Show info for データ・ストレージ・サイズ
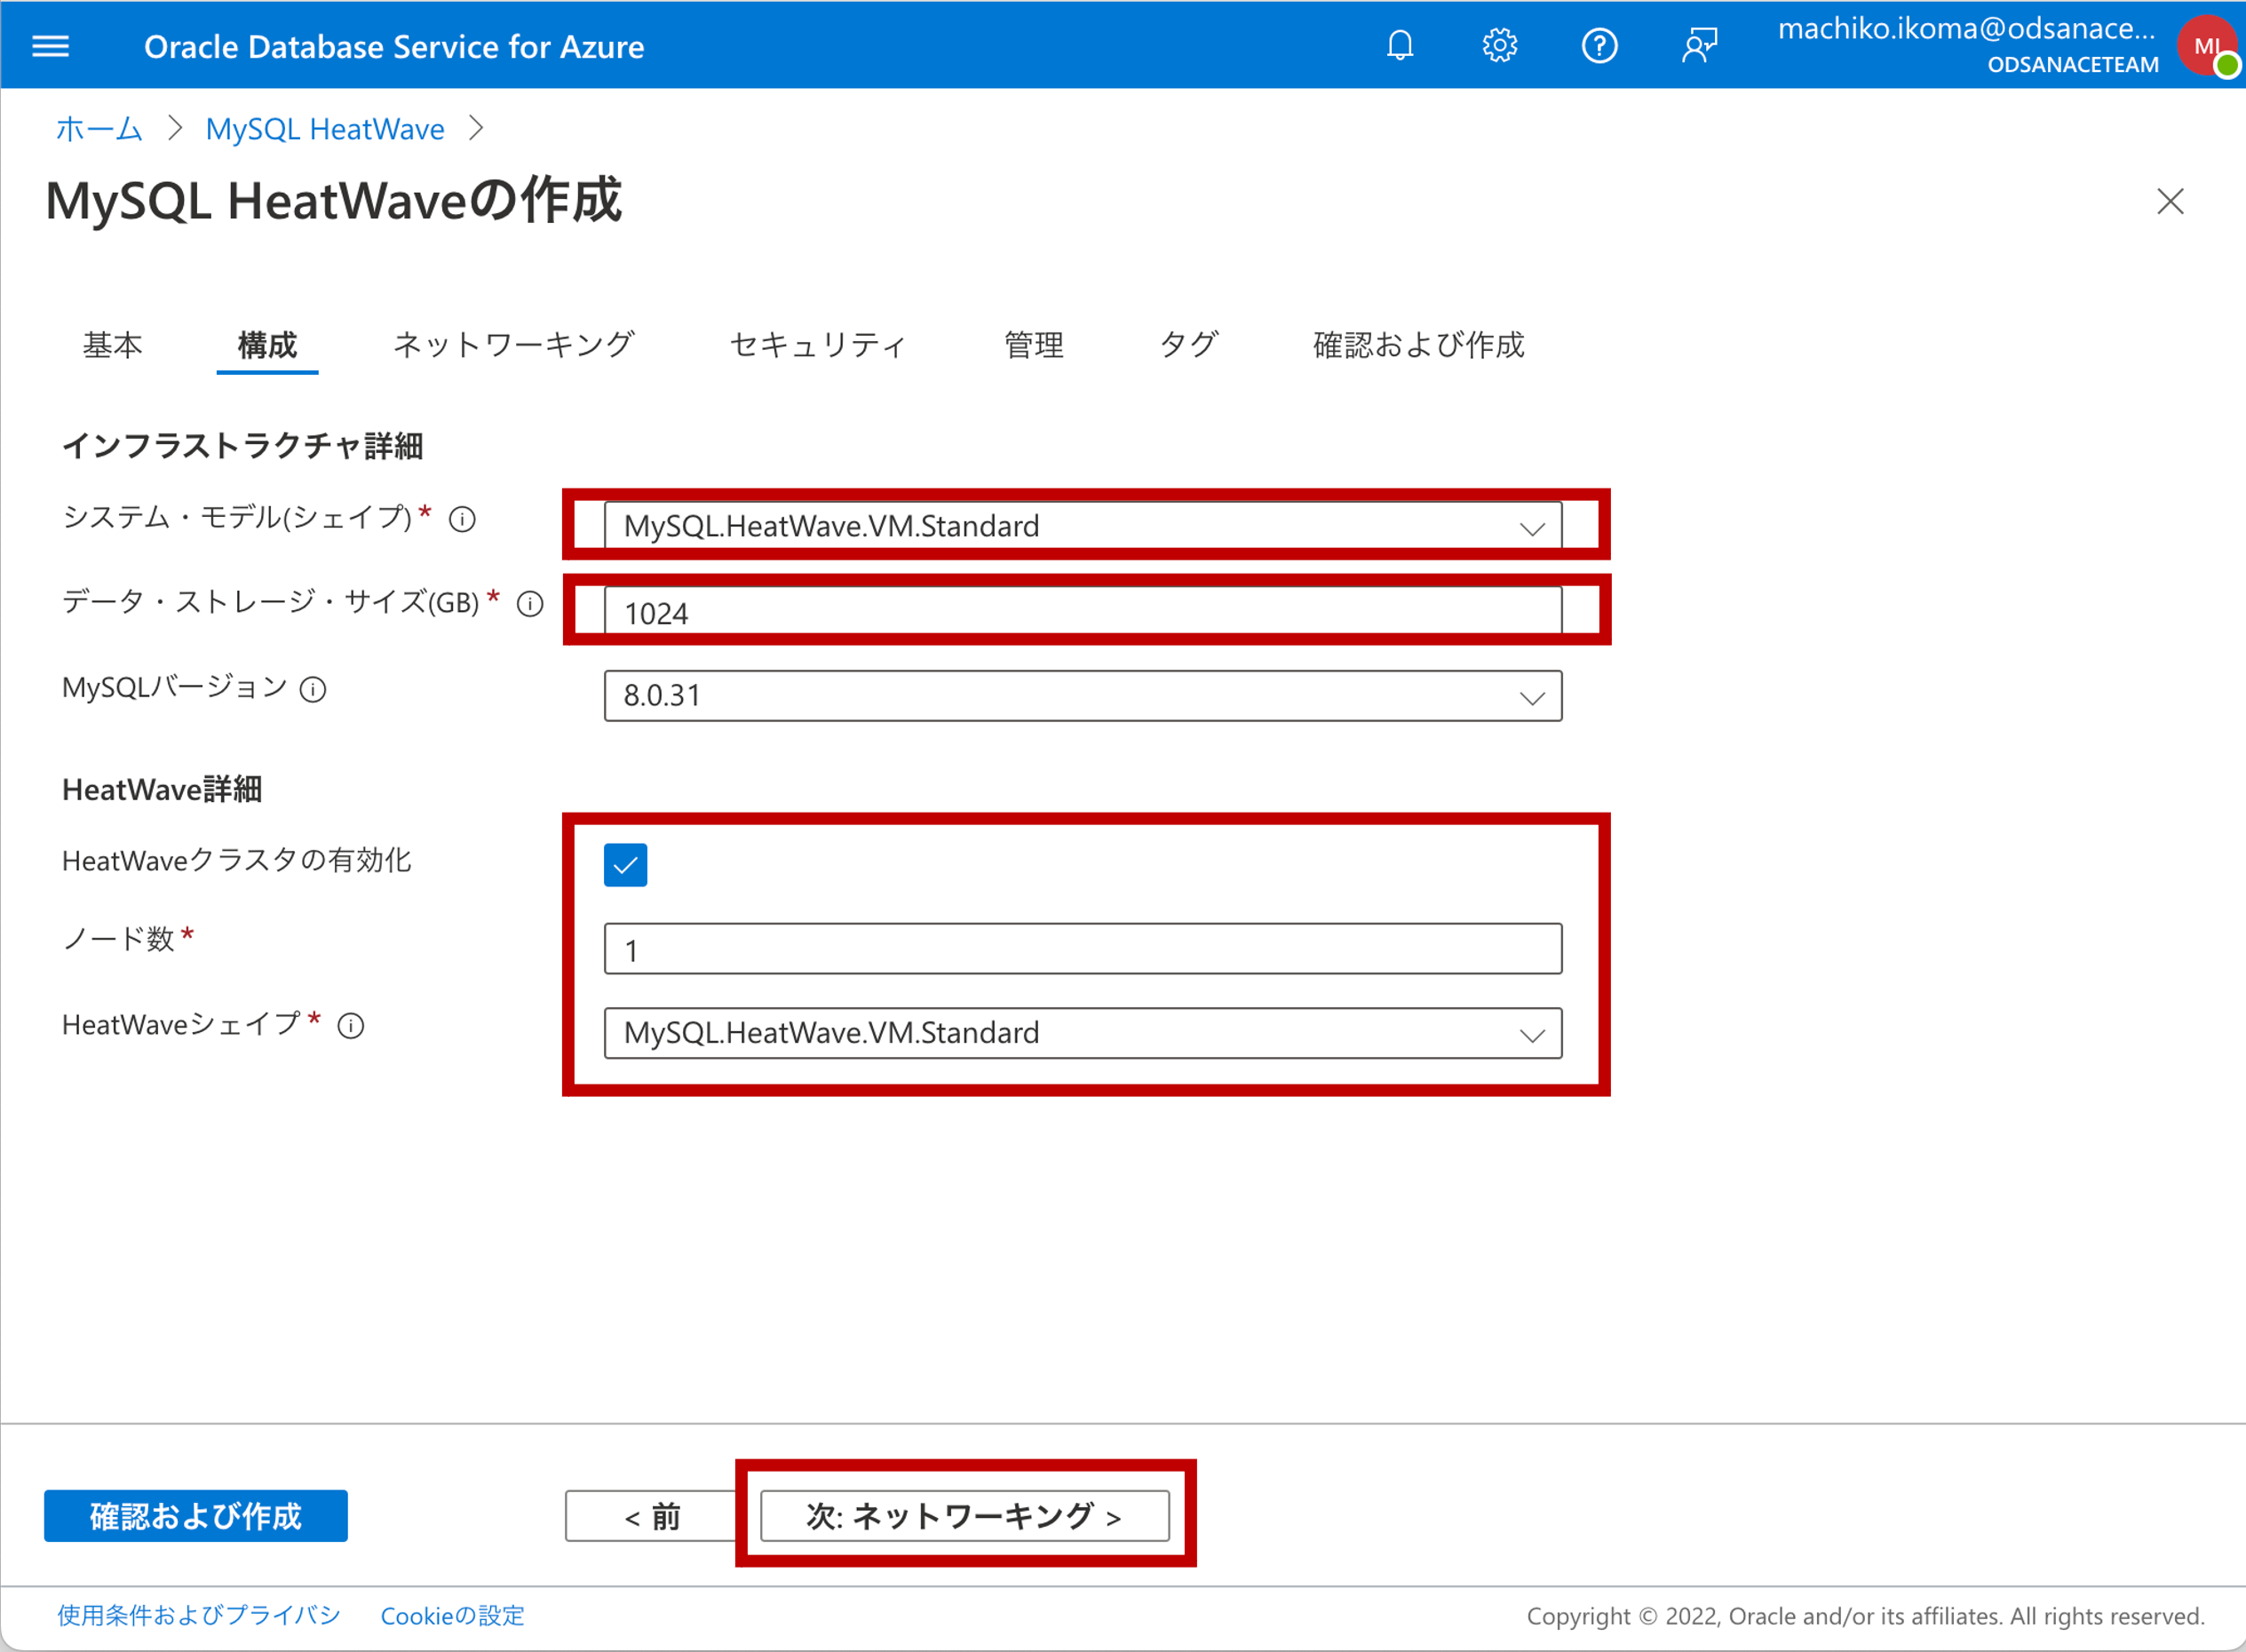The width and height of the screenshot is (2246, 1652). point(530,604)
